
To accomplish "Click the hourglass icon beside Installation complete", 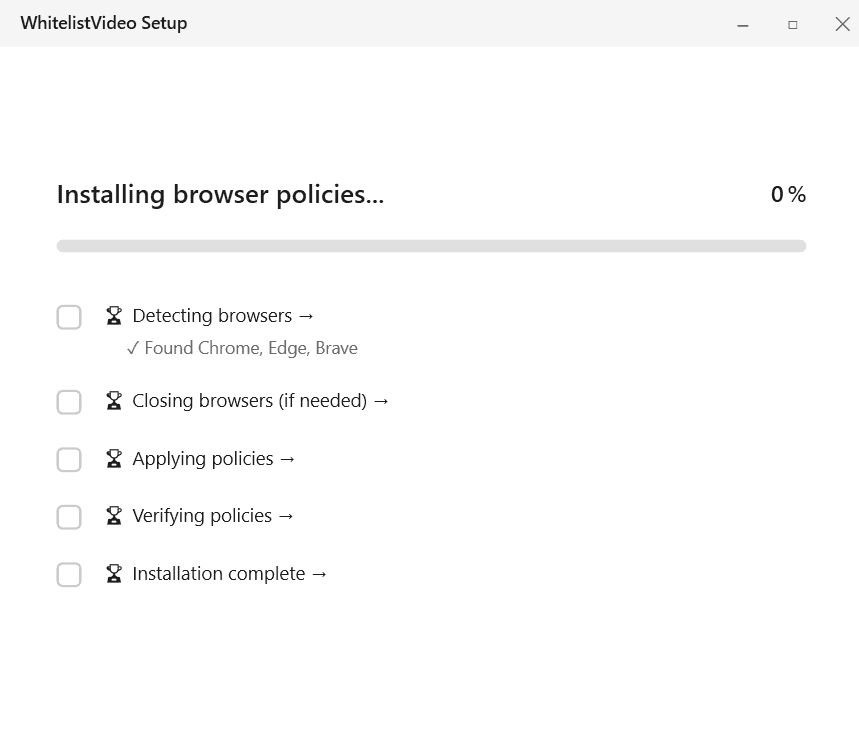I will tap(113, 573).
